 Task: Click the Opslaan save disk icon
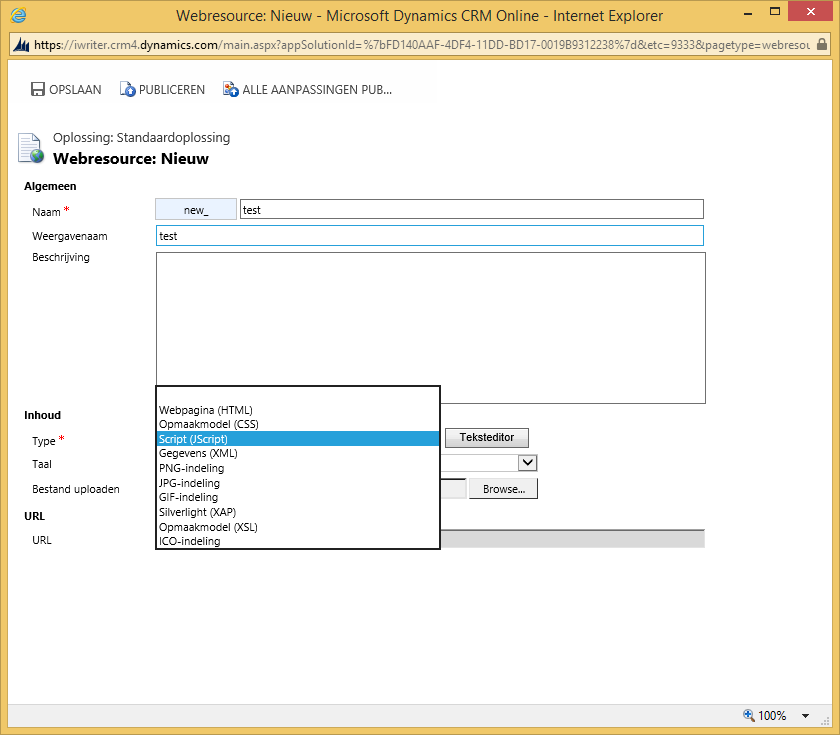37,90
